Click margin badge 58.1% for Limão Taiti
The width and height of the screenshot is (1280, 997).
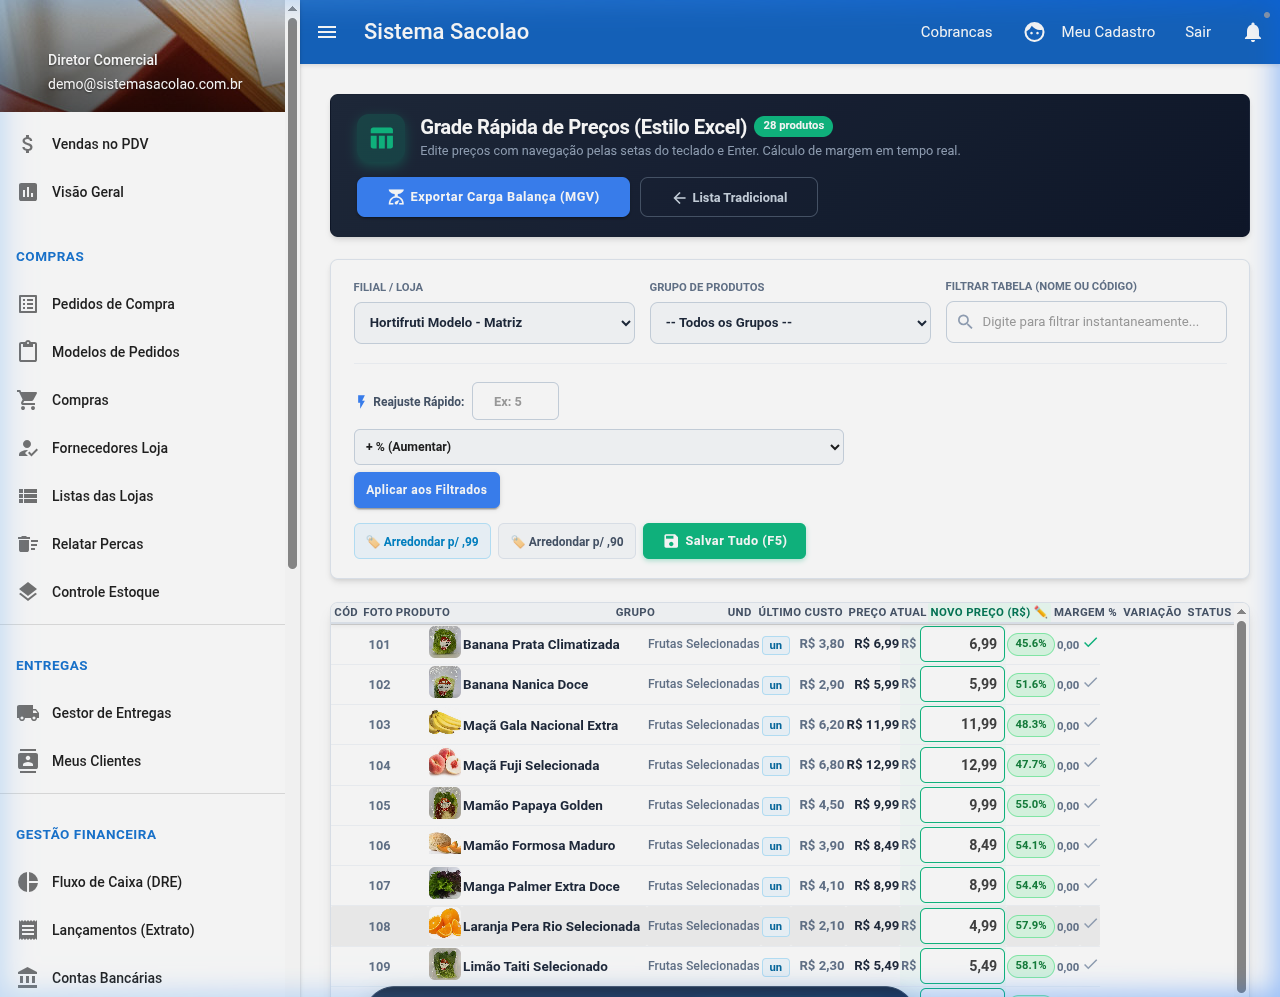pyautogui.click(x=1030, y=966)
